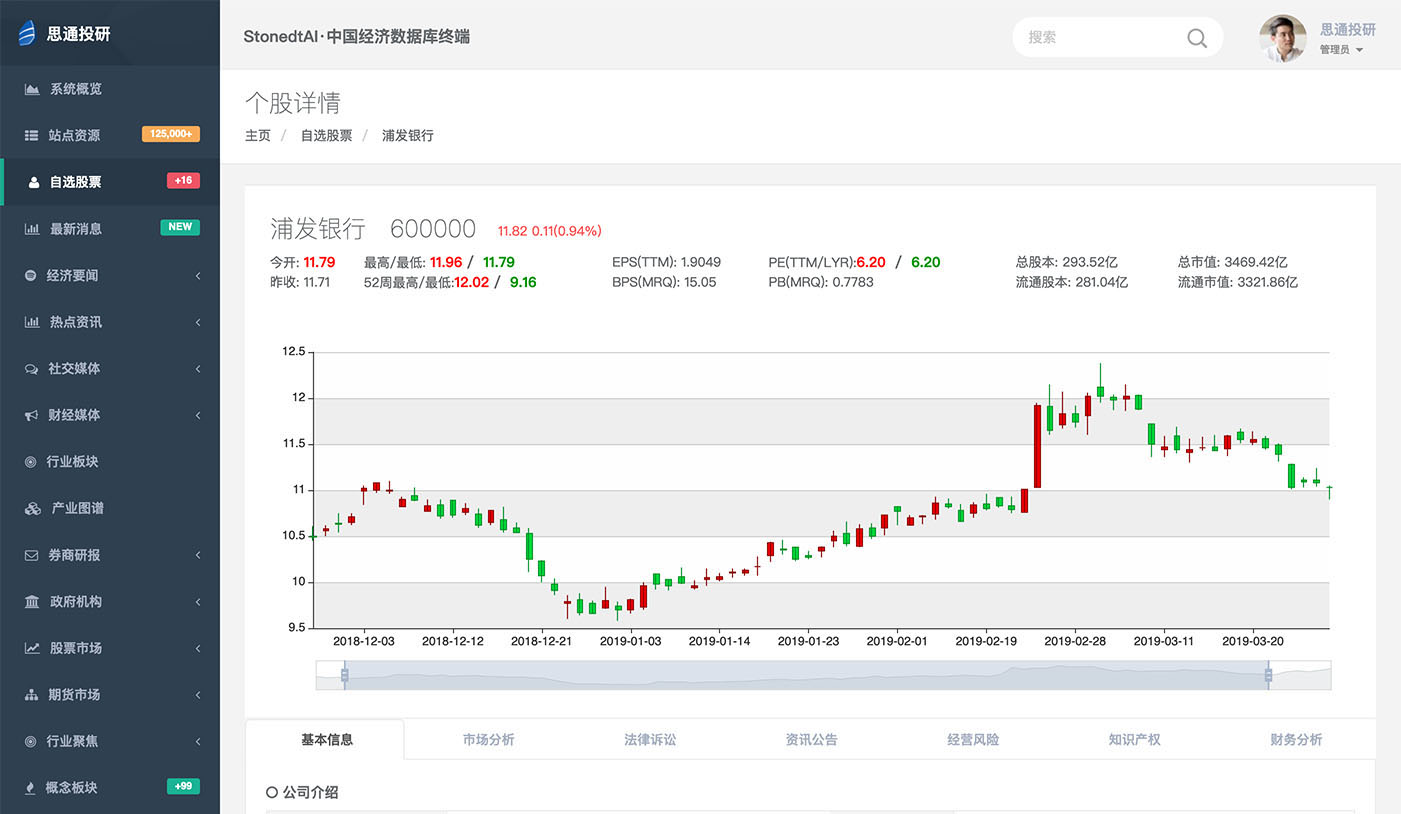Image resolution: width=1401 pixels, height=814 pixels.
Task: Click the 行业板块 target icon
Action: pyautogui.click(x=32, y=462)
